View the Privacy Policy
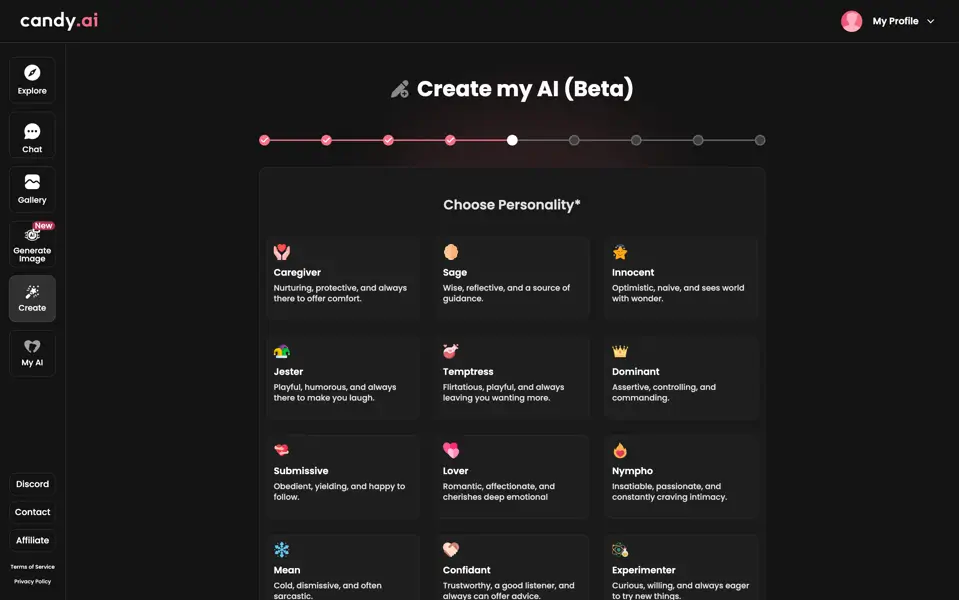The height and width of the screenshot is (600, 960). pos(33,581)
